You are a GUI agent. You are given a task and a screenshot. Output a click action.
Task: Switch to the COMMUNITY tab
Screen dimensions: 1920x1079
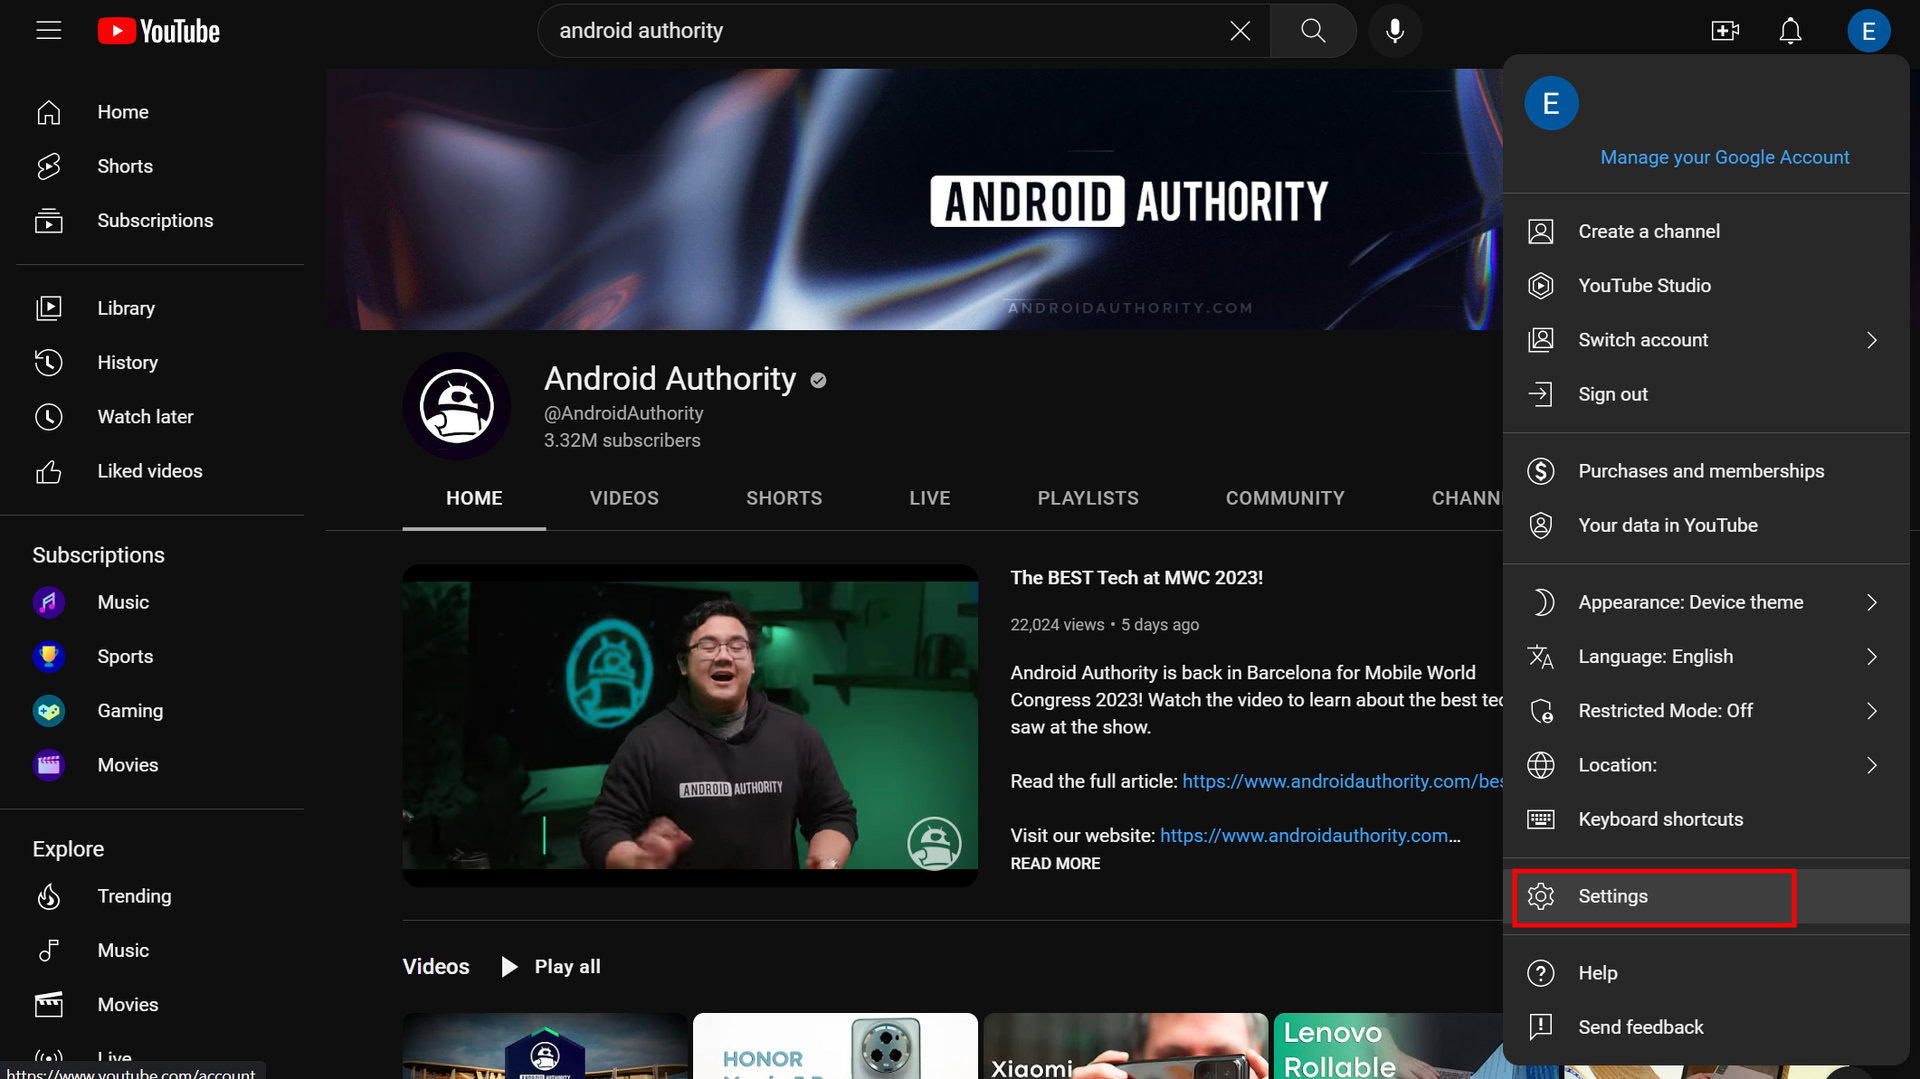1285,498
